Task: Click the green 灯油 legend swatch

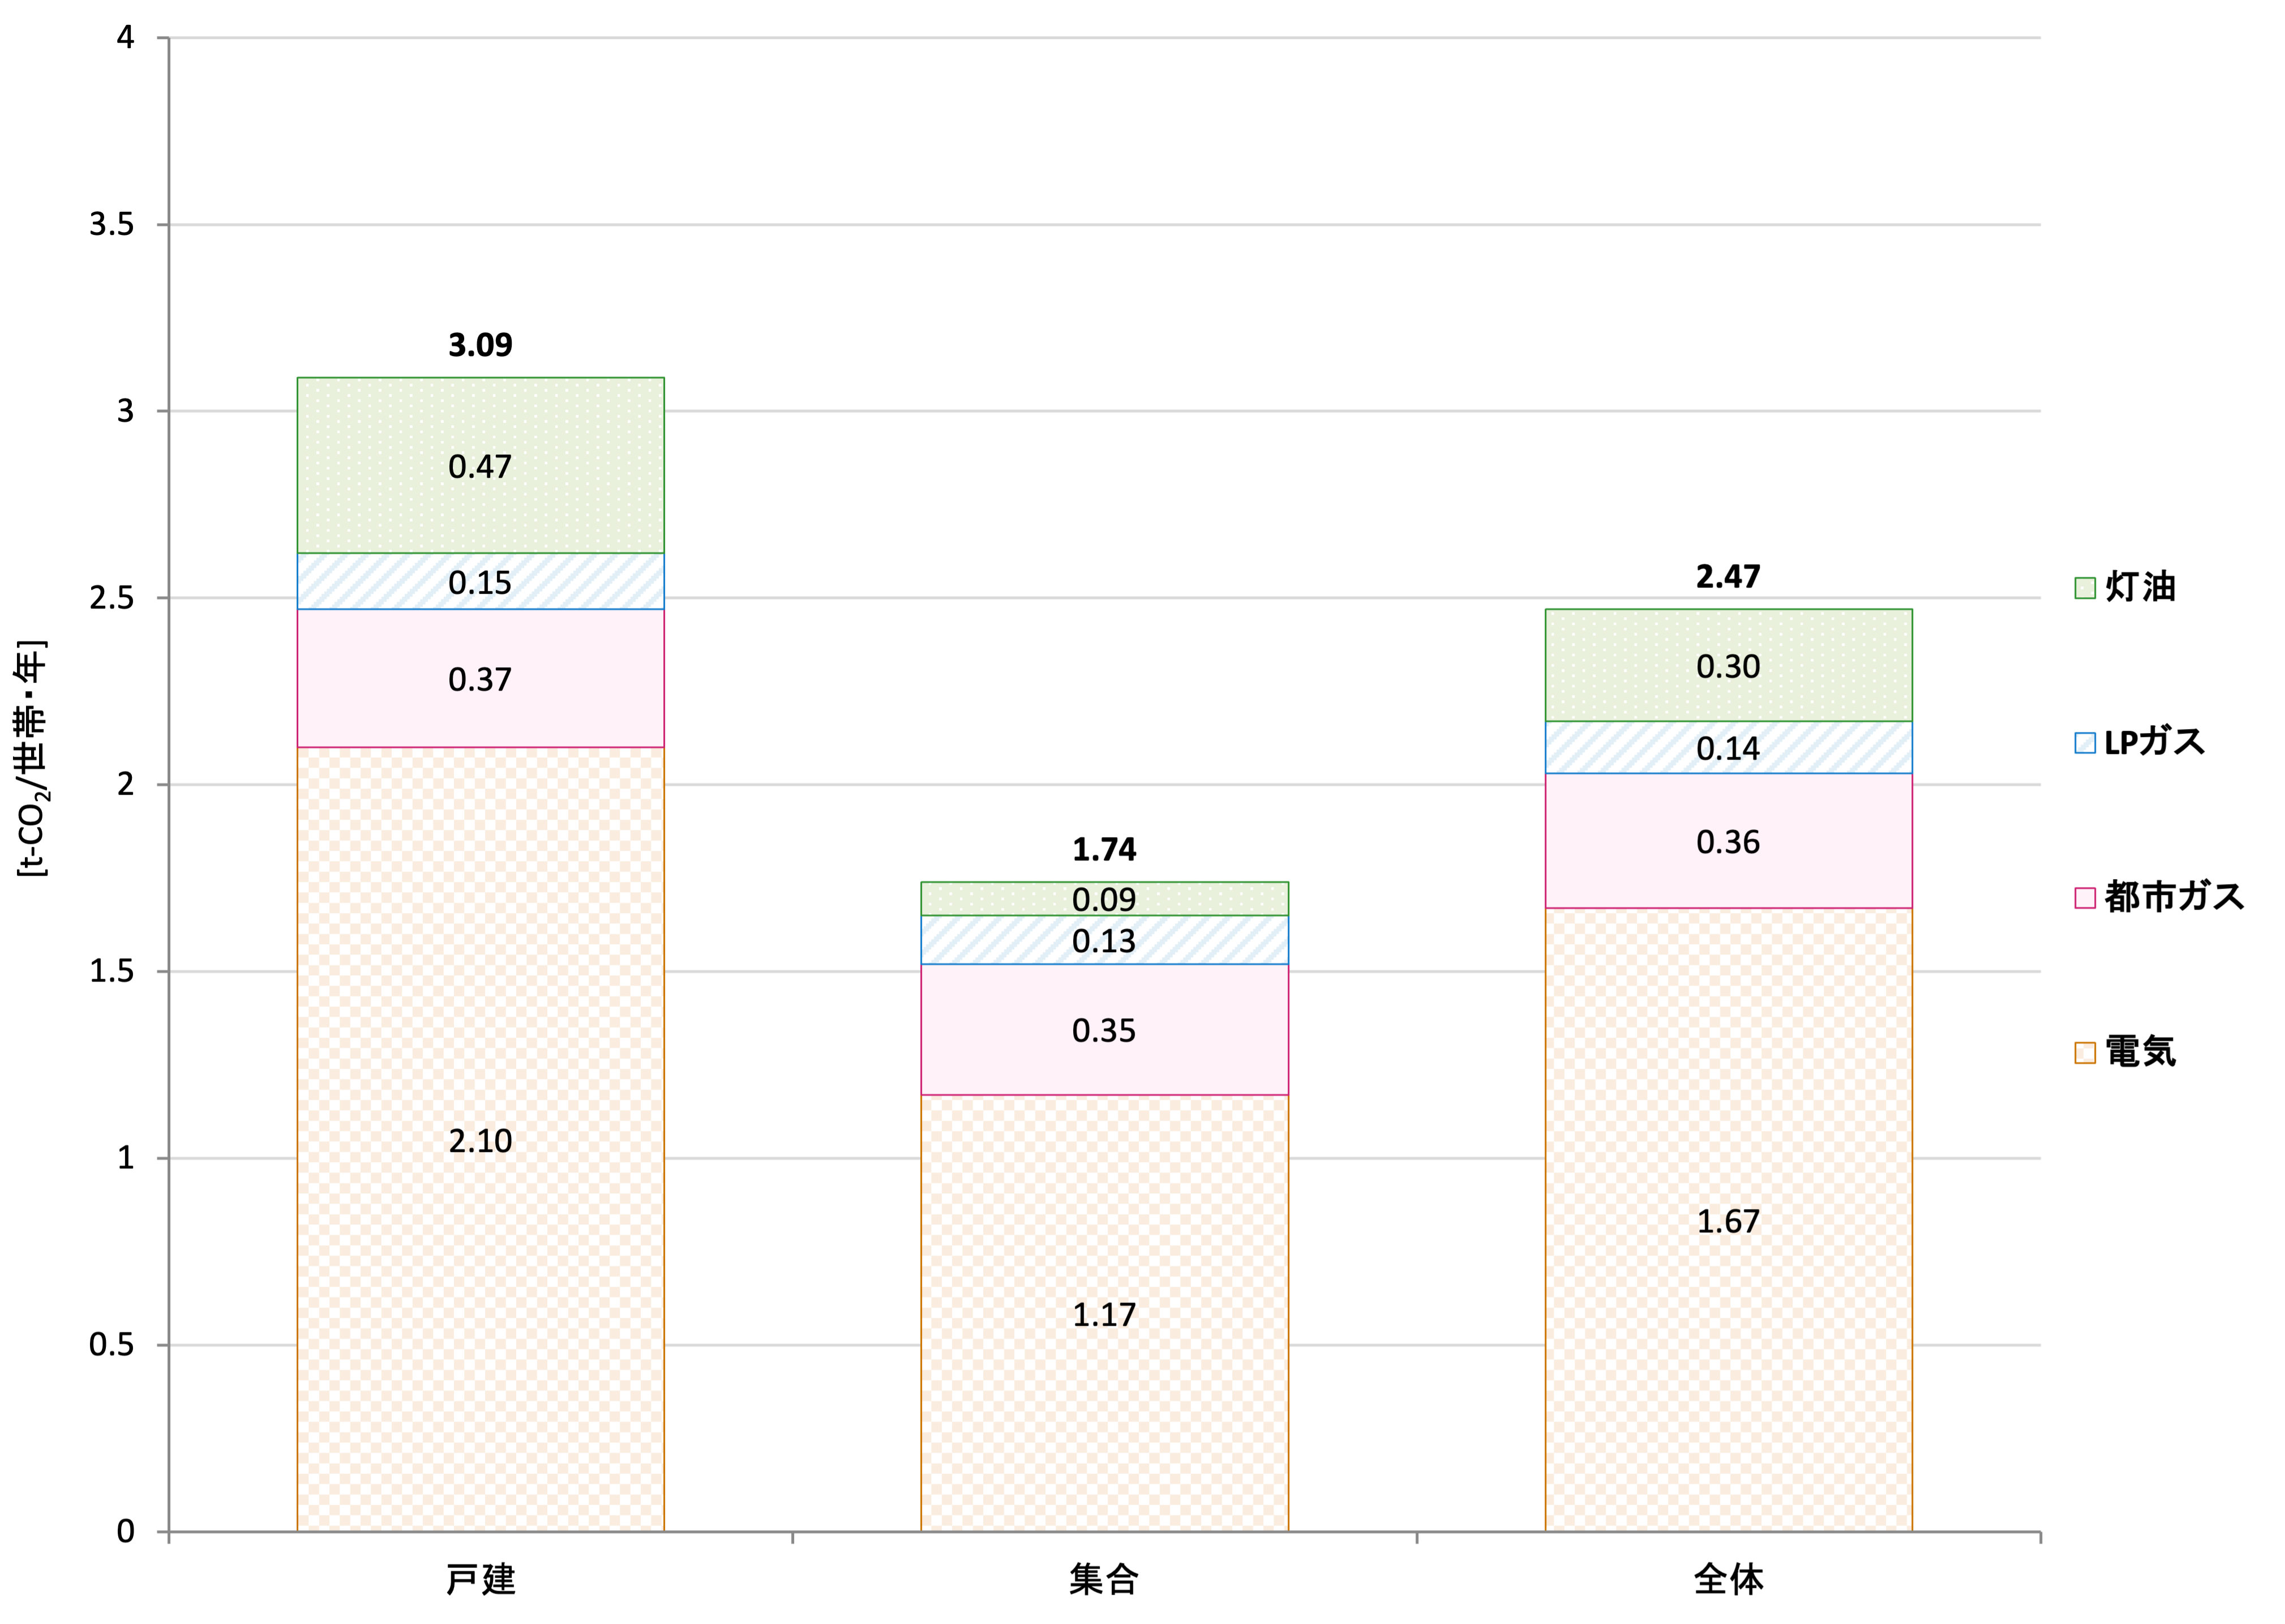Action: pyautogui.click(x=2085, y=588)
